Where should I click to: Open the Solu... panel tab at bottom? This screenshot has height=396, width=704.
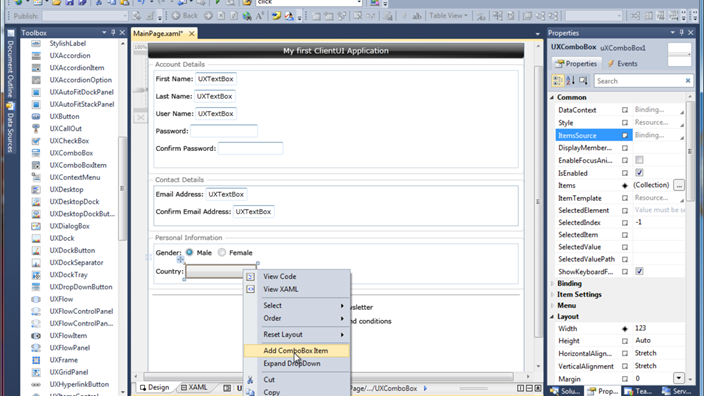click(565, 391)
